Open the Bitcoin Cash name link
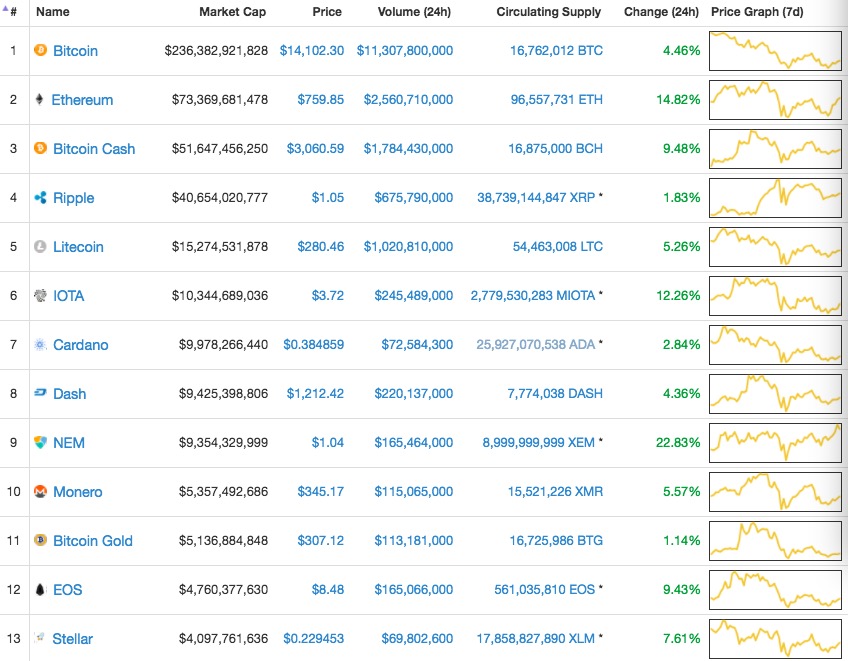The width and height of the screenshot is (848, 661). (x=94, y=149)
